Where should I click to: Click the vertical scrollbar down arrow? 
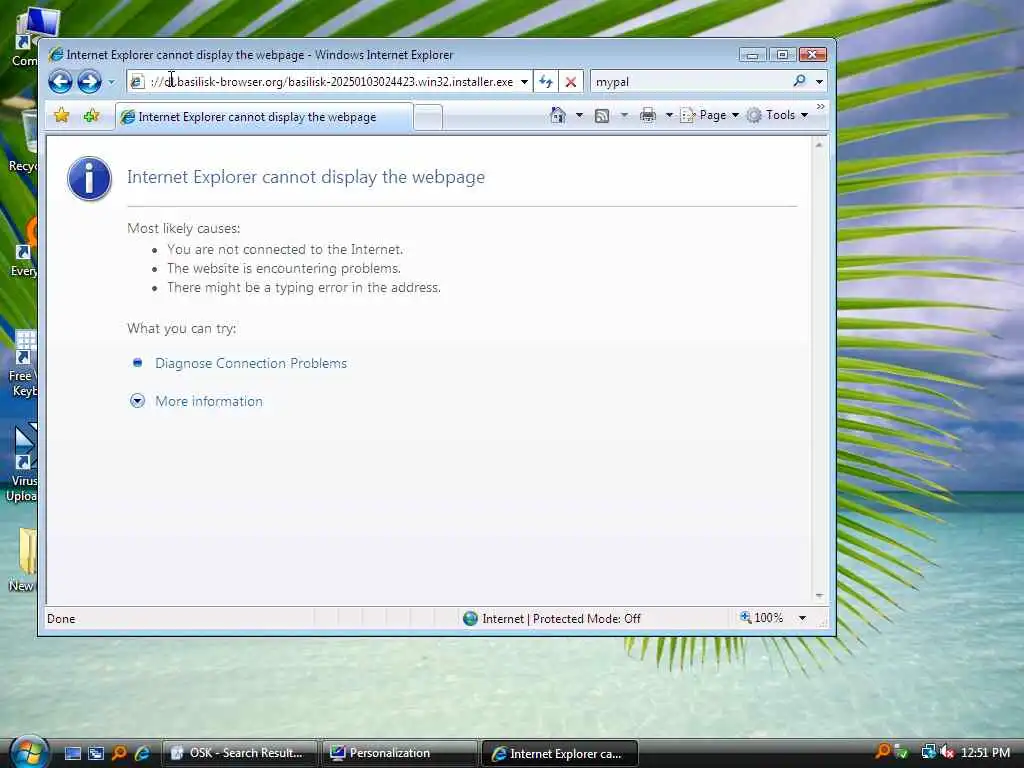[819, 596]
